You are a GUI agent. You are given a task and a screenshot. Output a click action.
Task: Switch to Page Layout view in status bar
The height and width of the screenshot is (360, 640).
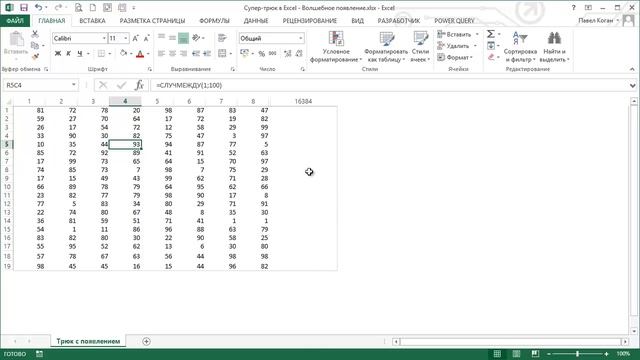pyautogui.click(x=516, y=354)
